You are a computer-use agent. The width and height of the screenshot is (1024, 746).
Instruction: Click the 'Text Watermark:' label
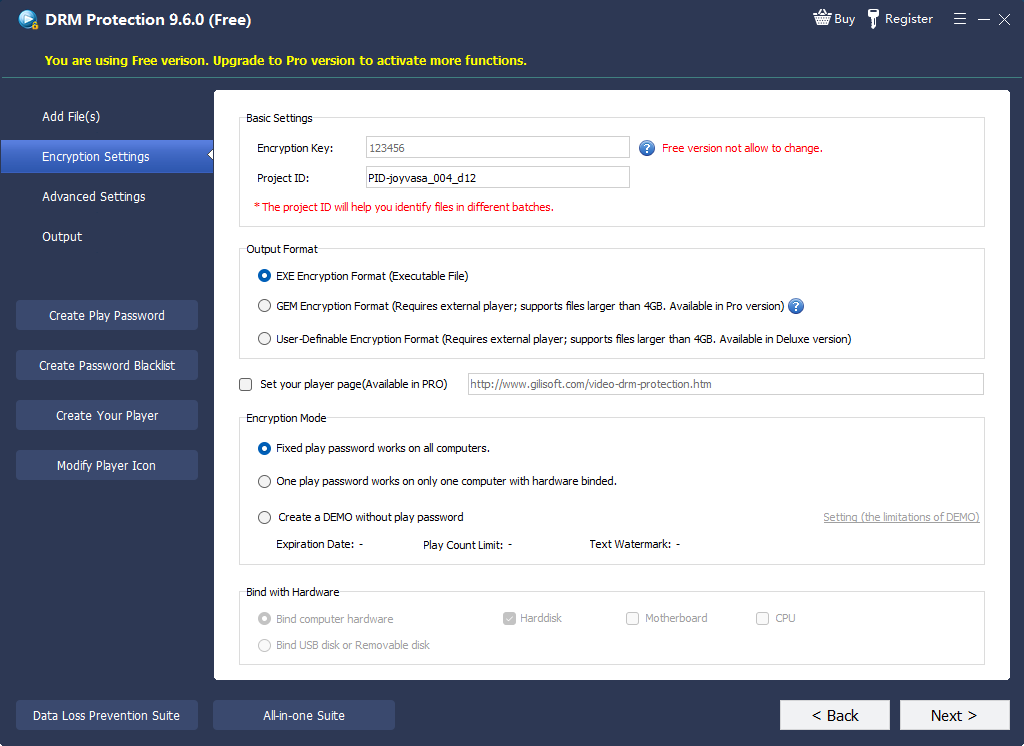click(x=630, y=544)
